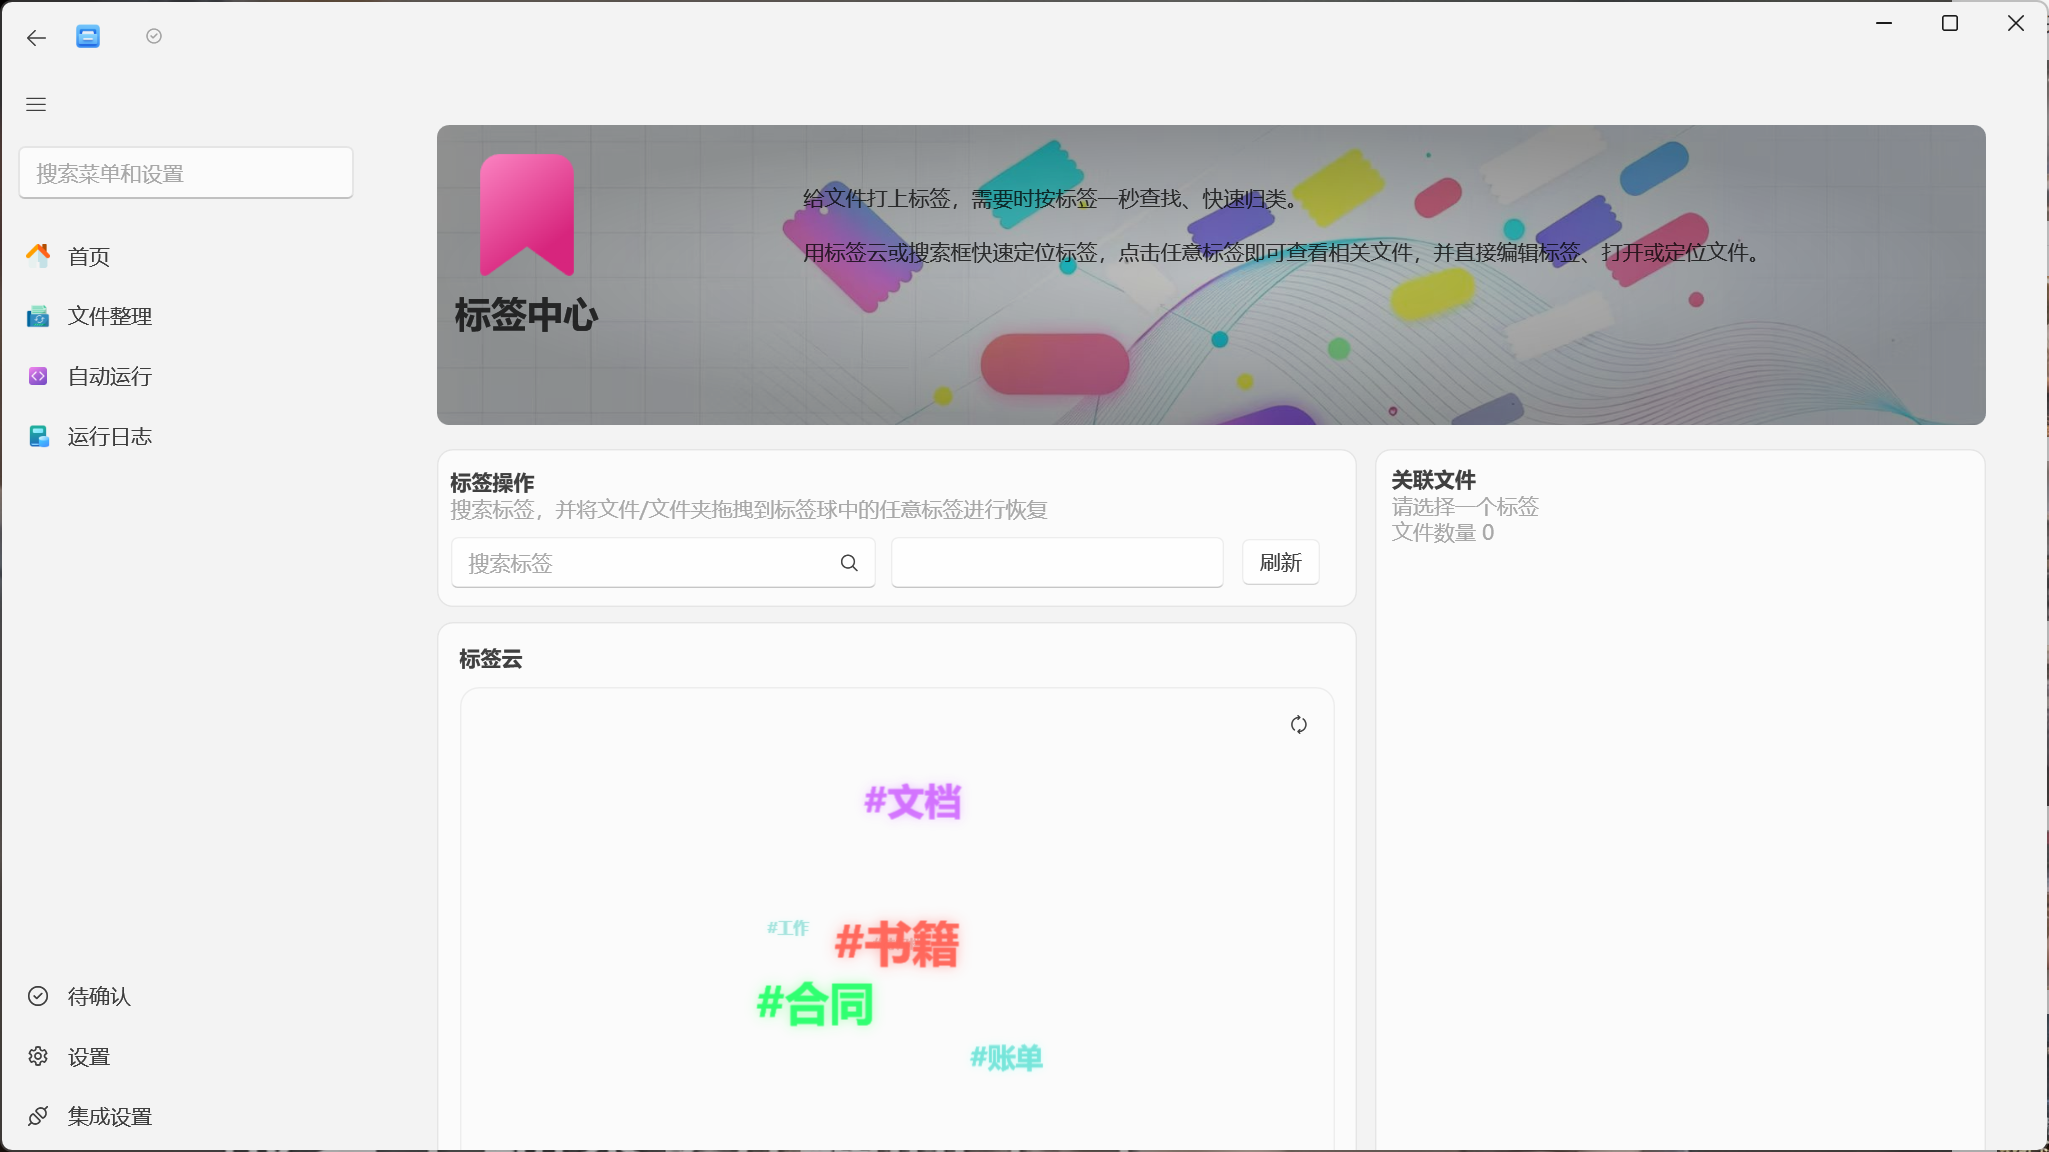2049x1152 pixels.
Task: Open the 首页 menu item
Action: point(186,256)
